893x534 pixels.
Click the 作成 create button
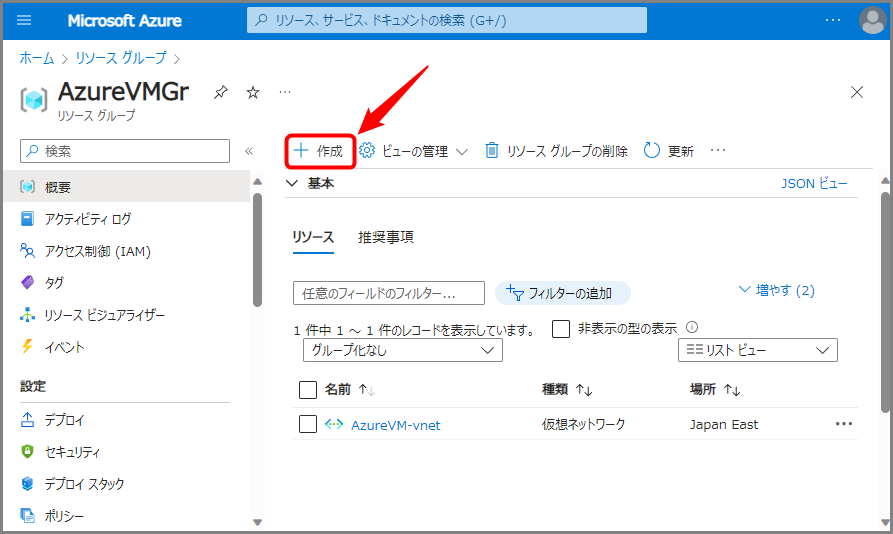point(319,151)
